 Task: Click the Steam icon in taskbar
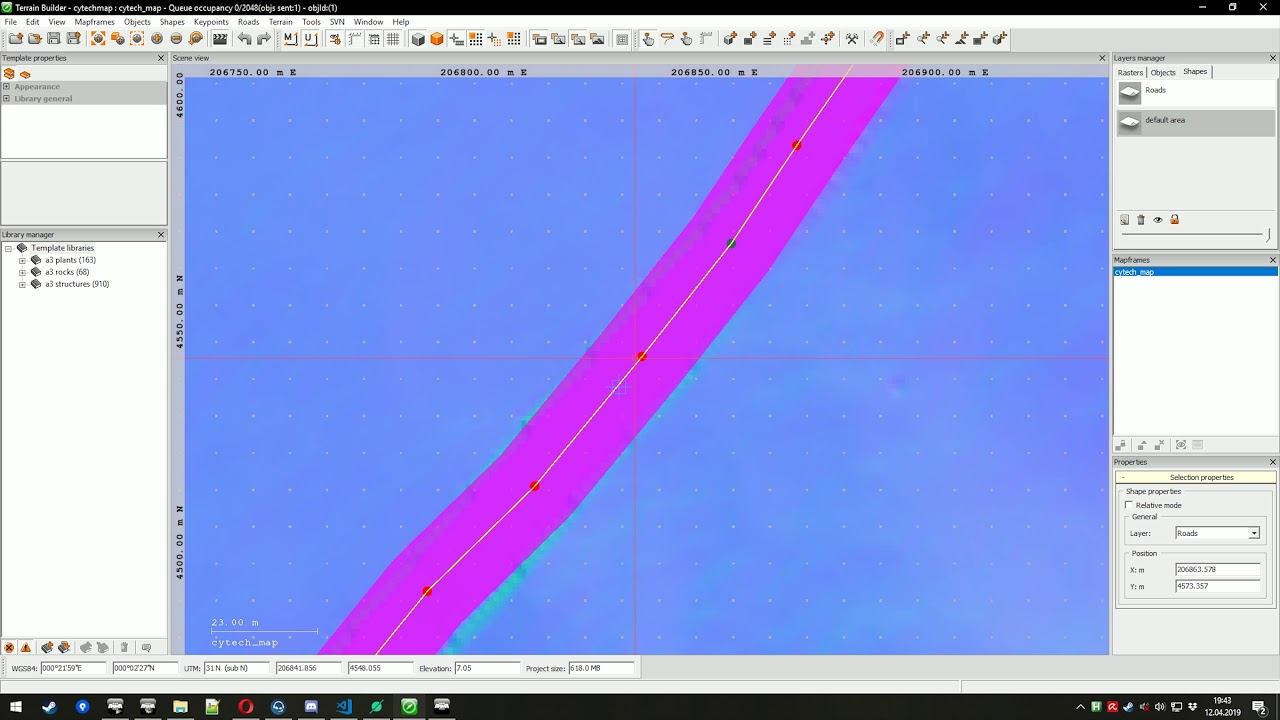pos(49,706)
